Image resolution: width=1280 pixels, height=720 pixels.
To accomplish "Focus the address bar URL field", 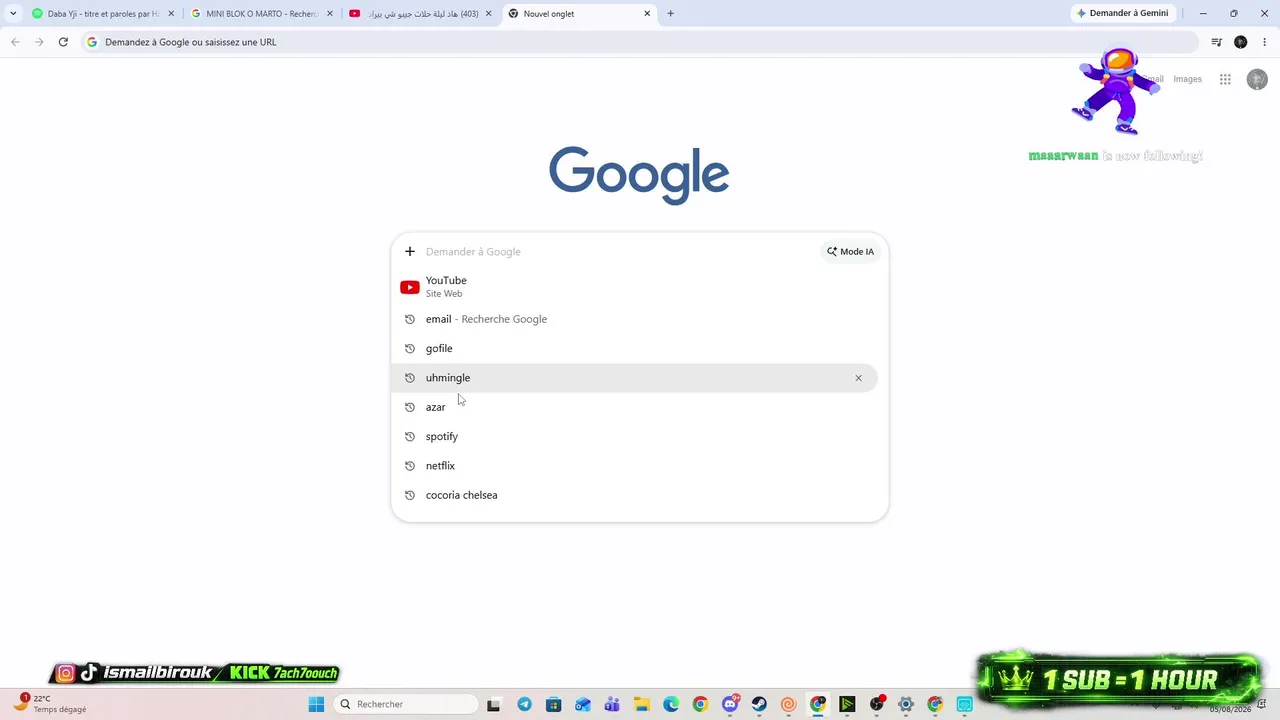I will pyautogui.click(x=640, y=42).
